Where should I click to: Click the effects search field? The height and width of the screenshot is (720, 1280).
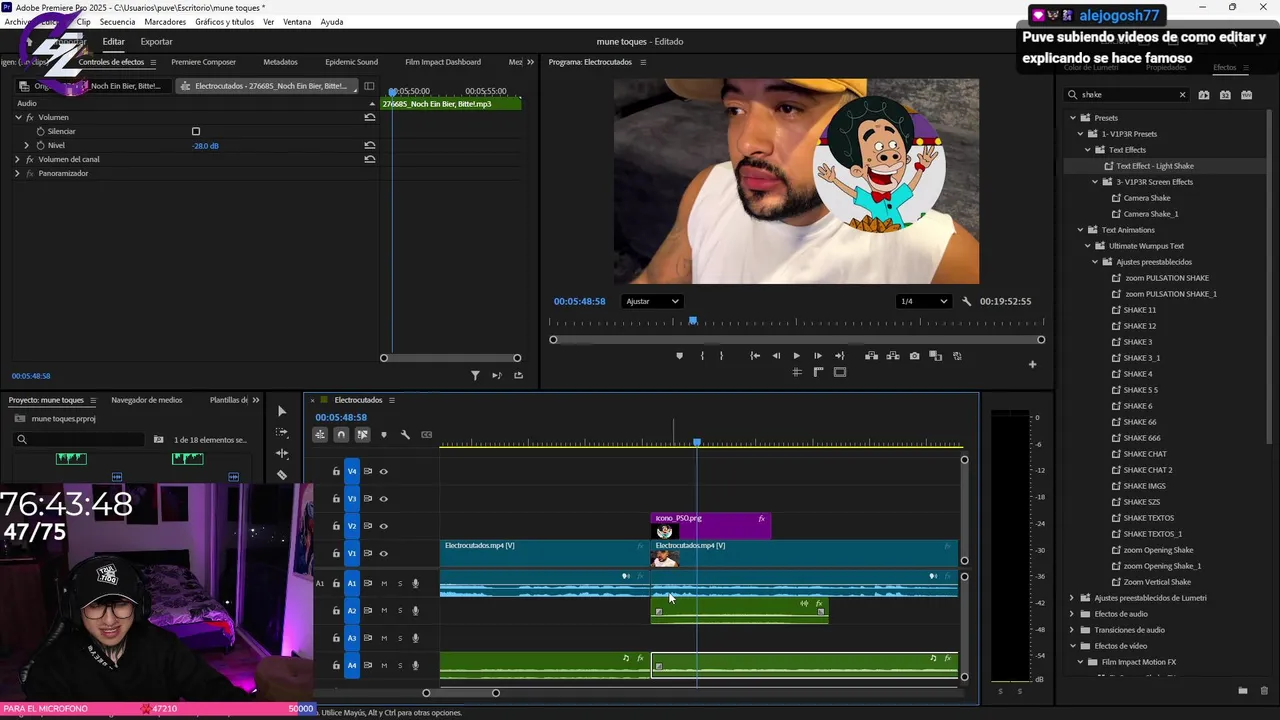point(1127,95)
